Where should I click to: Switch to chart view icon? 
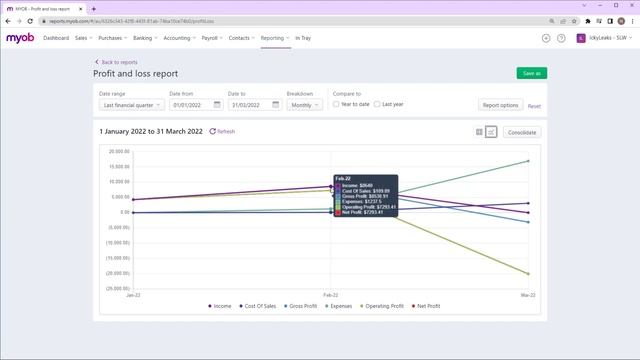[x=491, y=132]
